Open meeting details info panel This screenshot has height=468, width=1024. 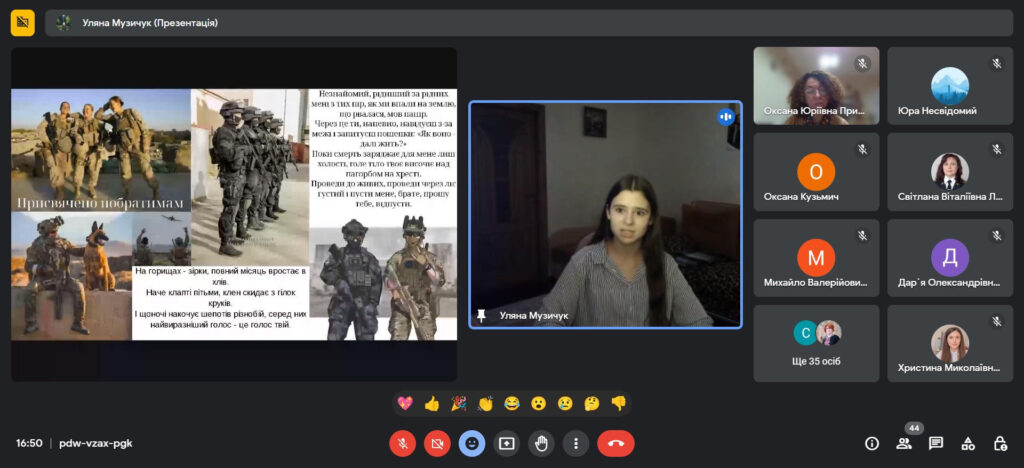[x=872, y=443]
